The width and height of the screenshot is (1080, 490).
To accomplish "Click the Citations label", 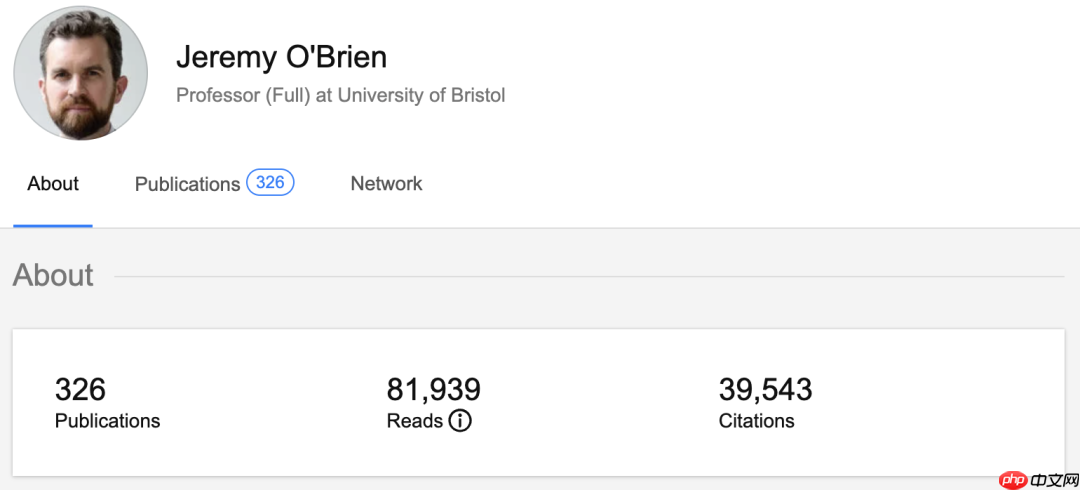I will [x=756, y=421].
